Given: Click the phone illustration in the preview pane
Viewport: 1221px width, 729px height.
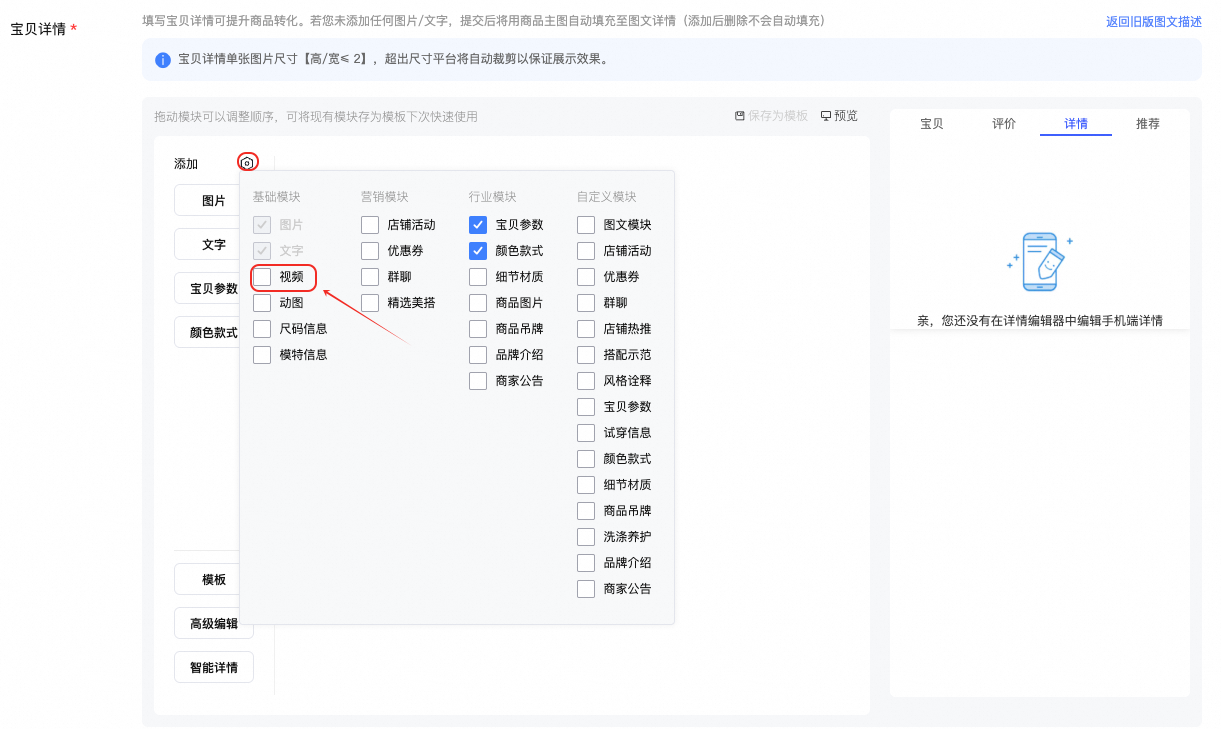Looking at the screenshot, I should pos(1040,262).
